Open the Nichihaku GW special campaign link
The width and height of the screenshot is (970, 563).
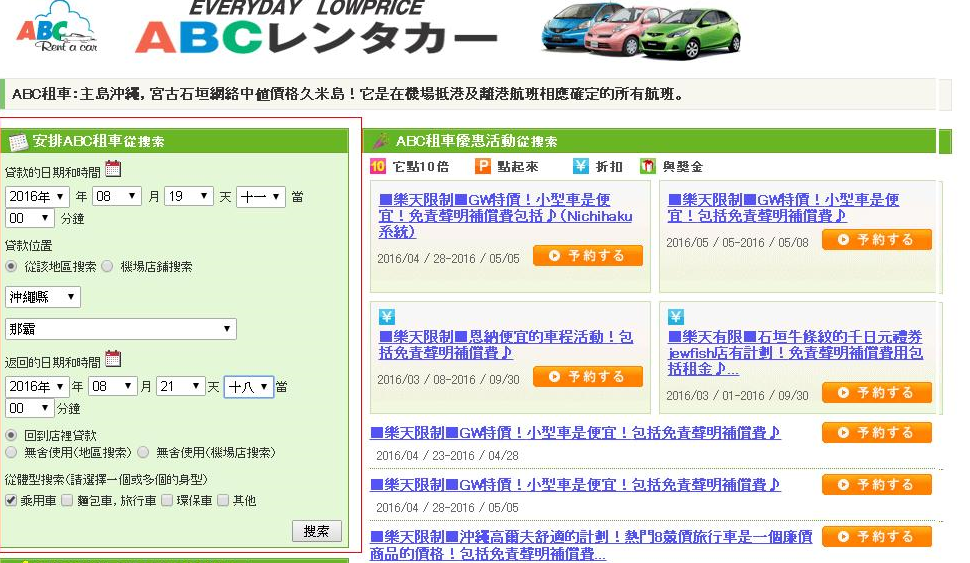[505, 216]
